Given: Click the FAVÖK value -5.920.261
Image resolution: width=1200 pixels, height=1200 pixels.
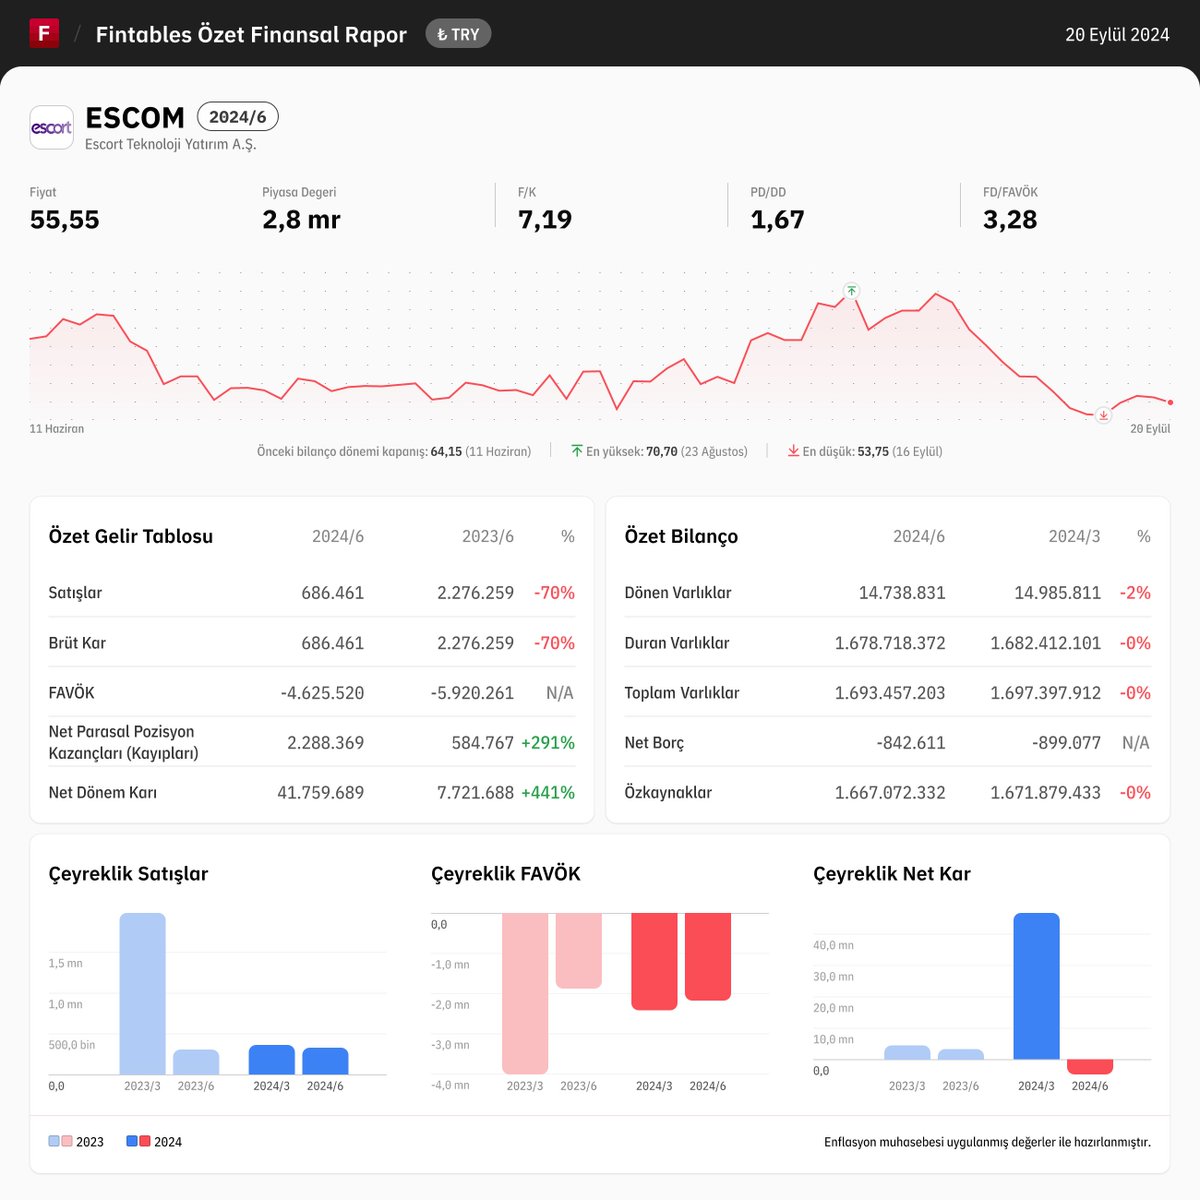Looking at the screenshot, I should [472, 693].
